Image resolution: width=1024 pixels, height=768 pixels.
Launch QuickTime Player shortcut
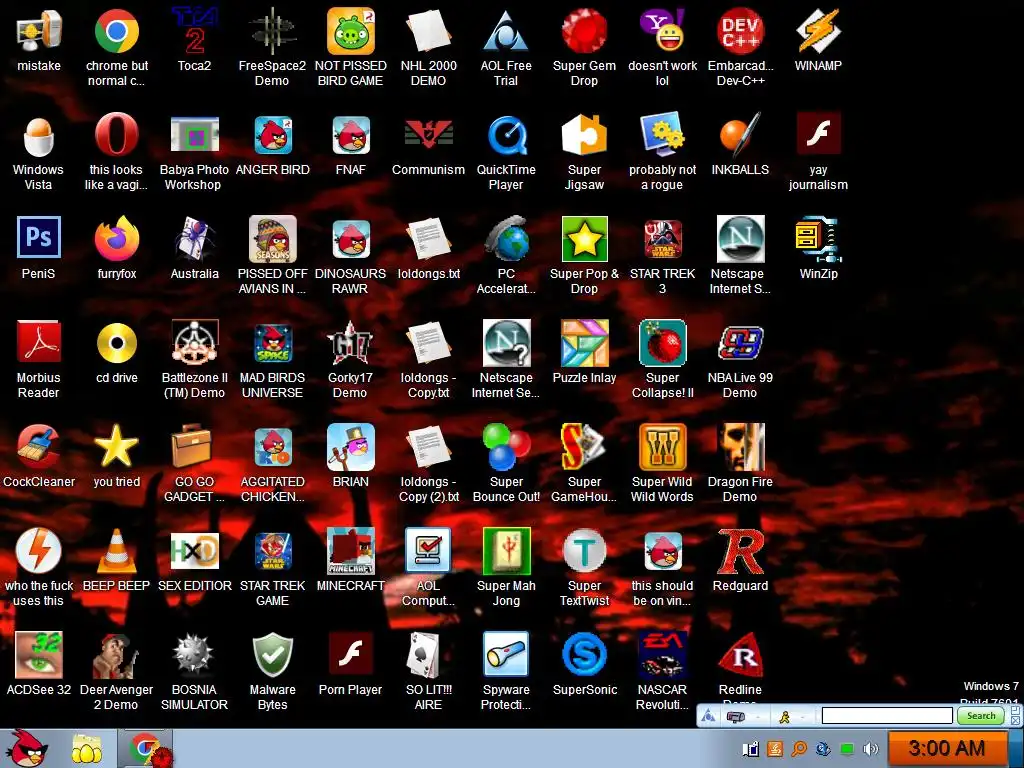[x=506, y=135]
